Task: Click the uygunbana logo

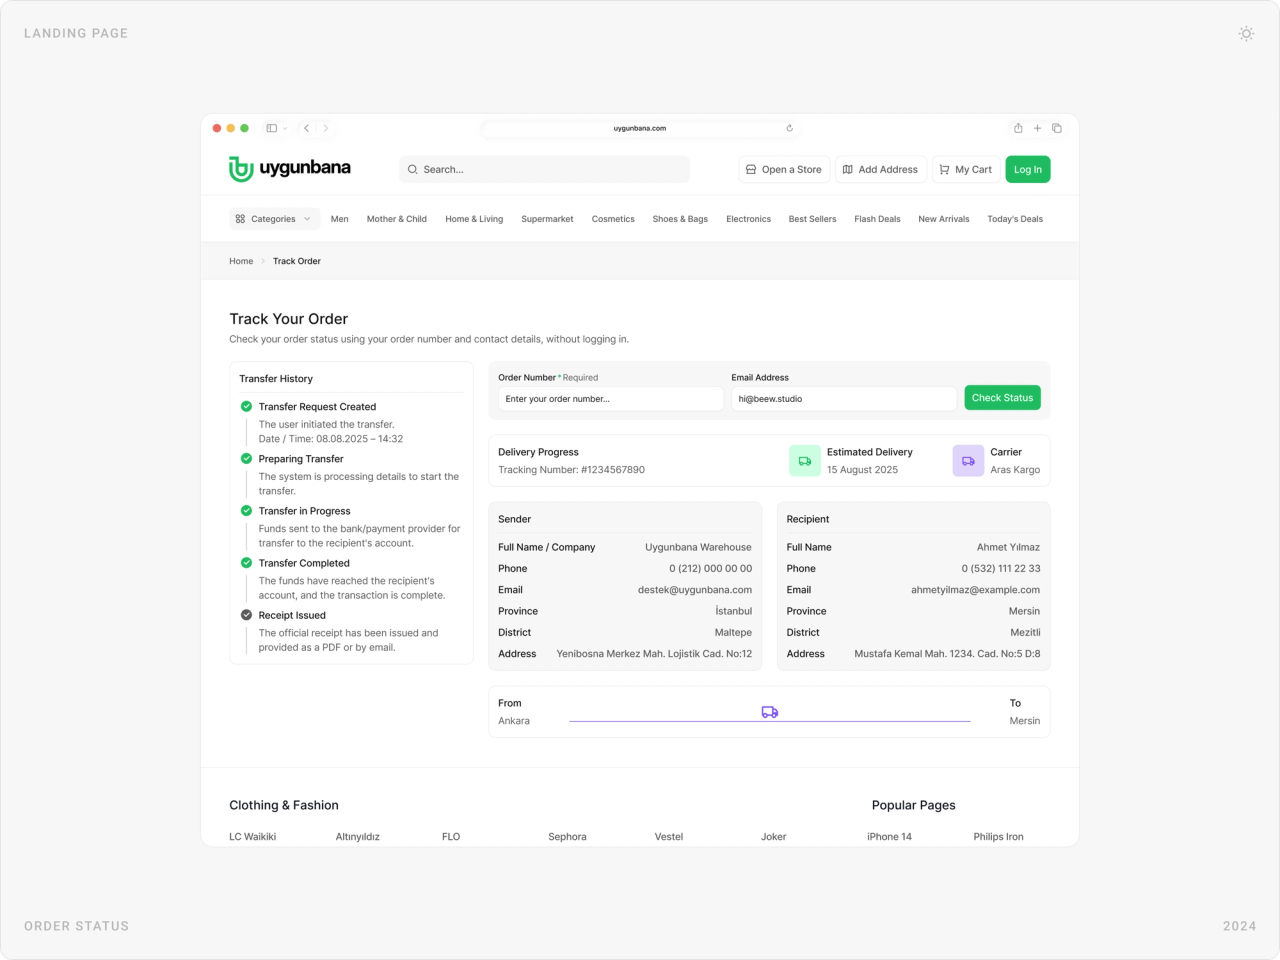Action: coord(290,169)
